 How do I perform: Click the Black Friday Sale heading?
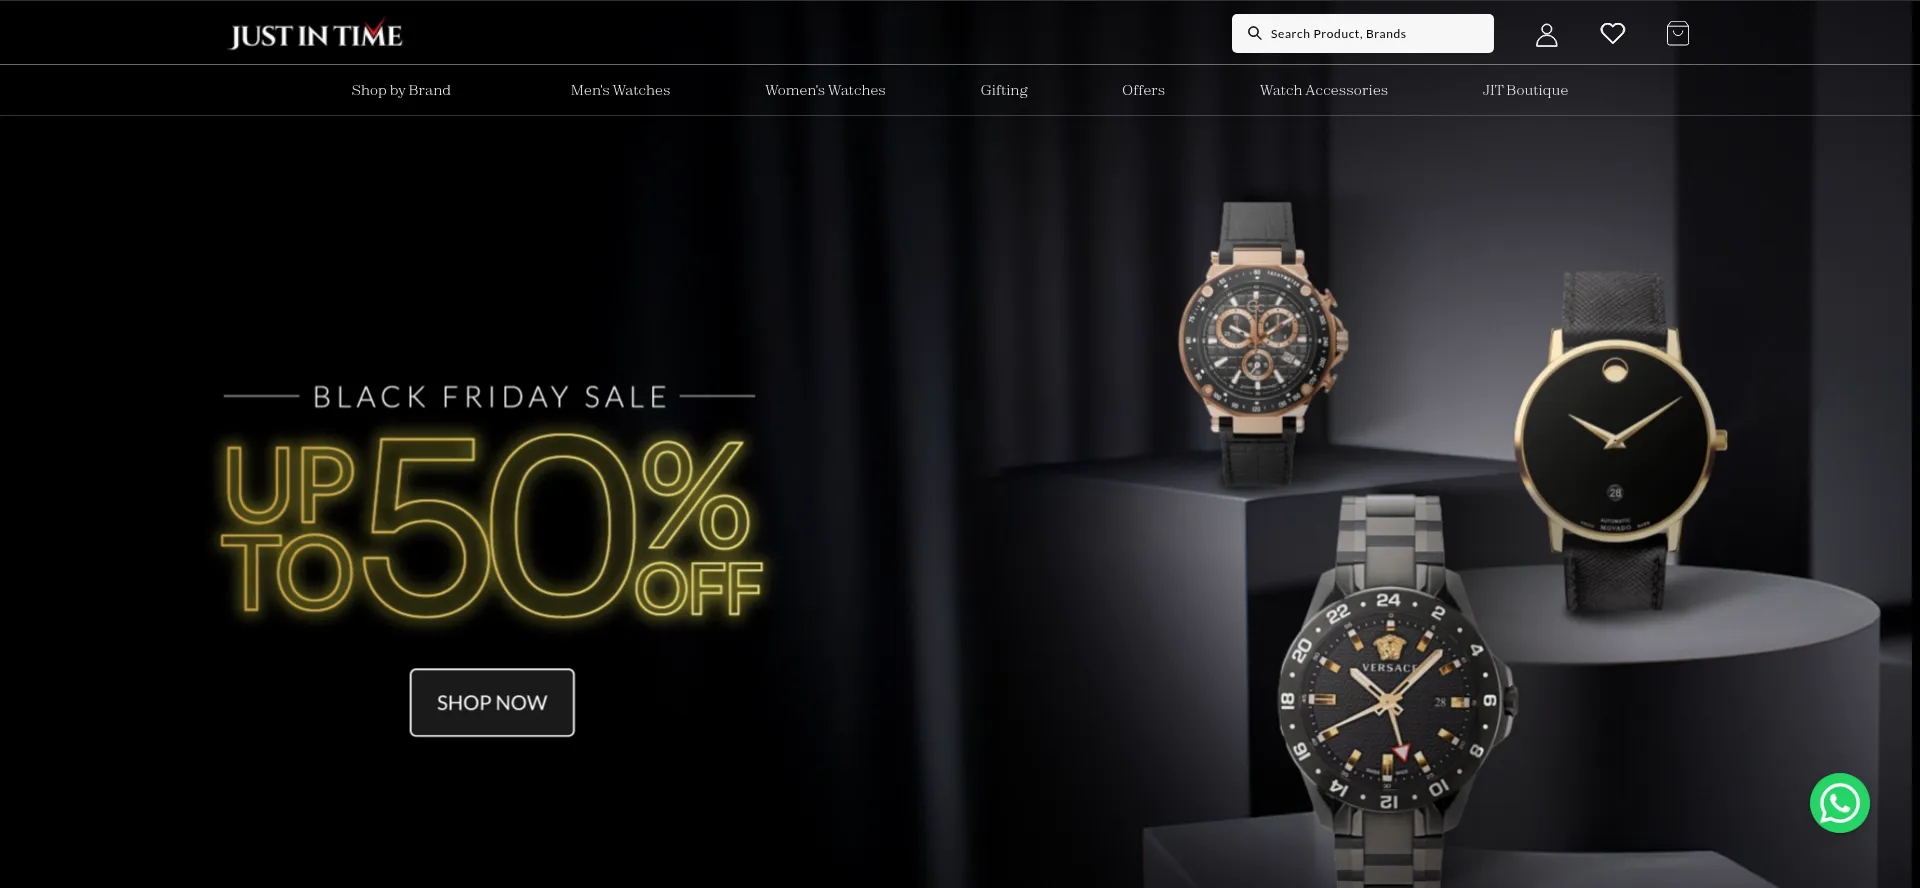point(490,397)
